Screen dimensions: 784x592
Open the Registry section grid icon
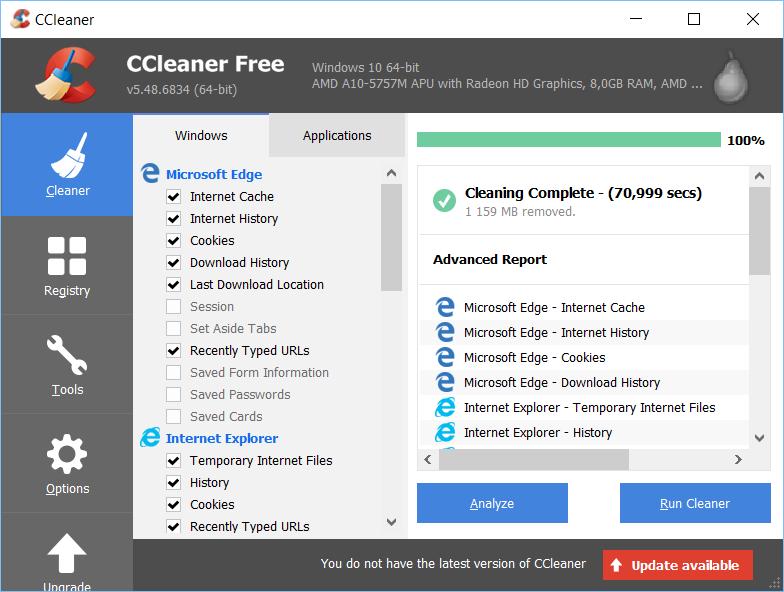tap(67, 256)
